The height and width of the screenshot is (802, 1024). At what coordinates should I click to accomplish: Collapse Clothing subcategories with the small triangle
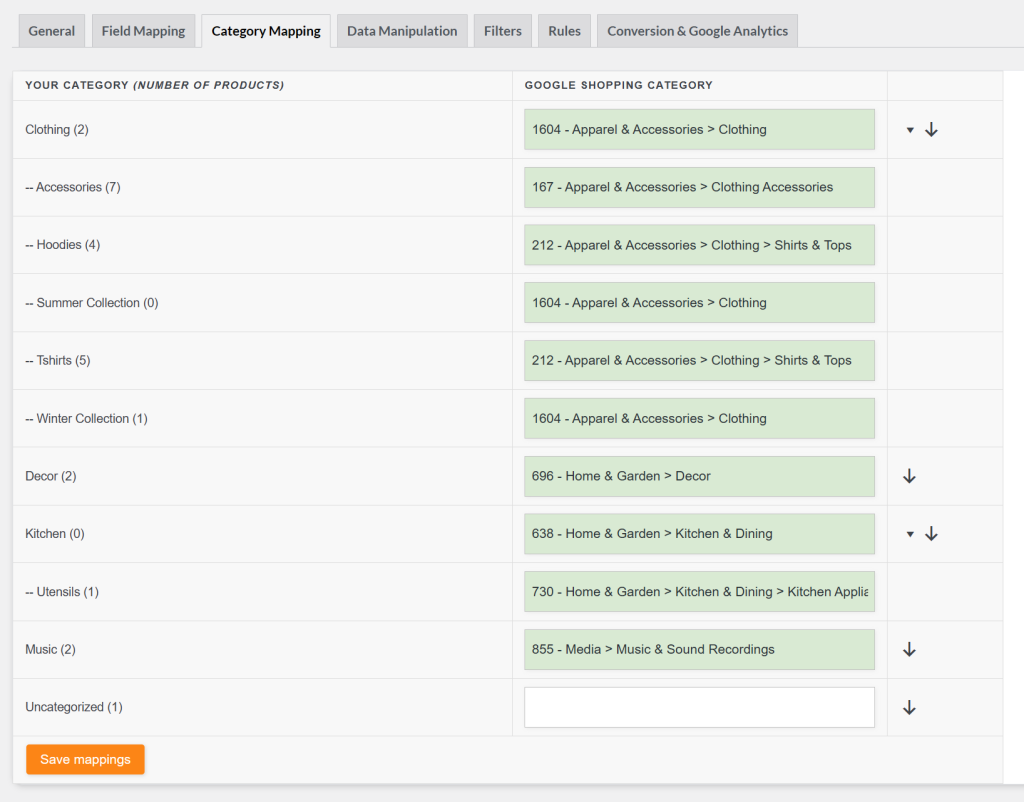point(910,130)
